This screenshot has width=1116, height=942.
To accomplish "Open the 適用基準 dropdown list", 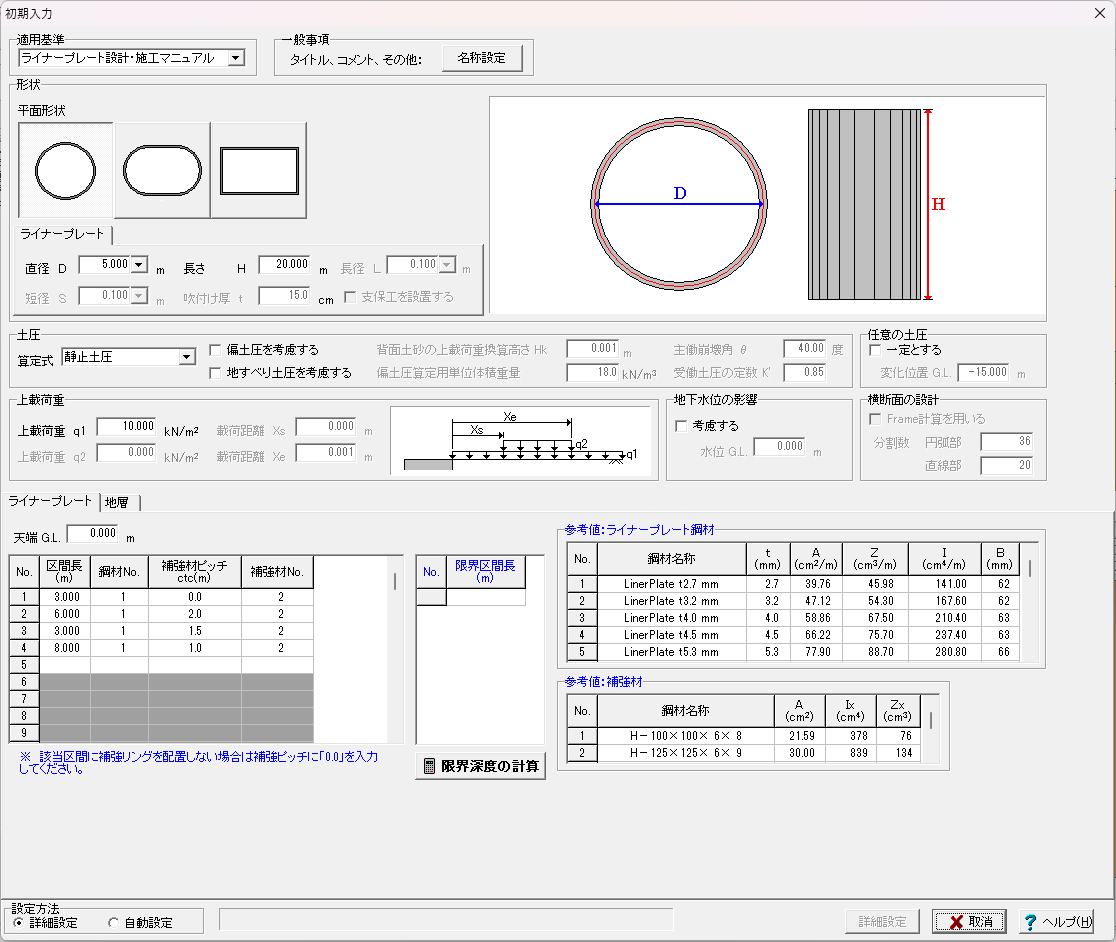I will (235, 58).
